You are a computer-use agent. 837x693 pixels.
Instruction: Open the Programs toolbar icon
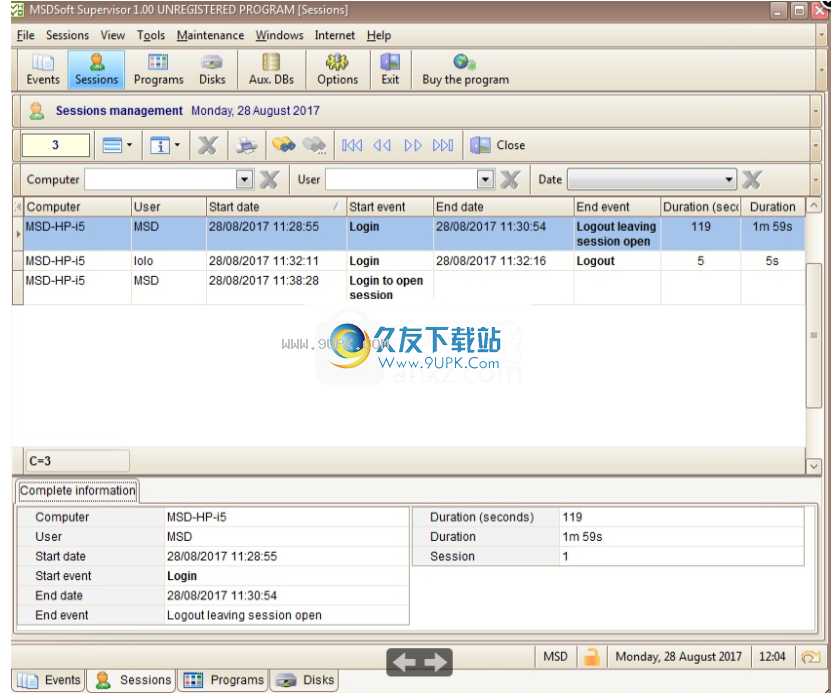coord(159,69)
